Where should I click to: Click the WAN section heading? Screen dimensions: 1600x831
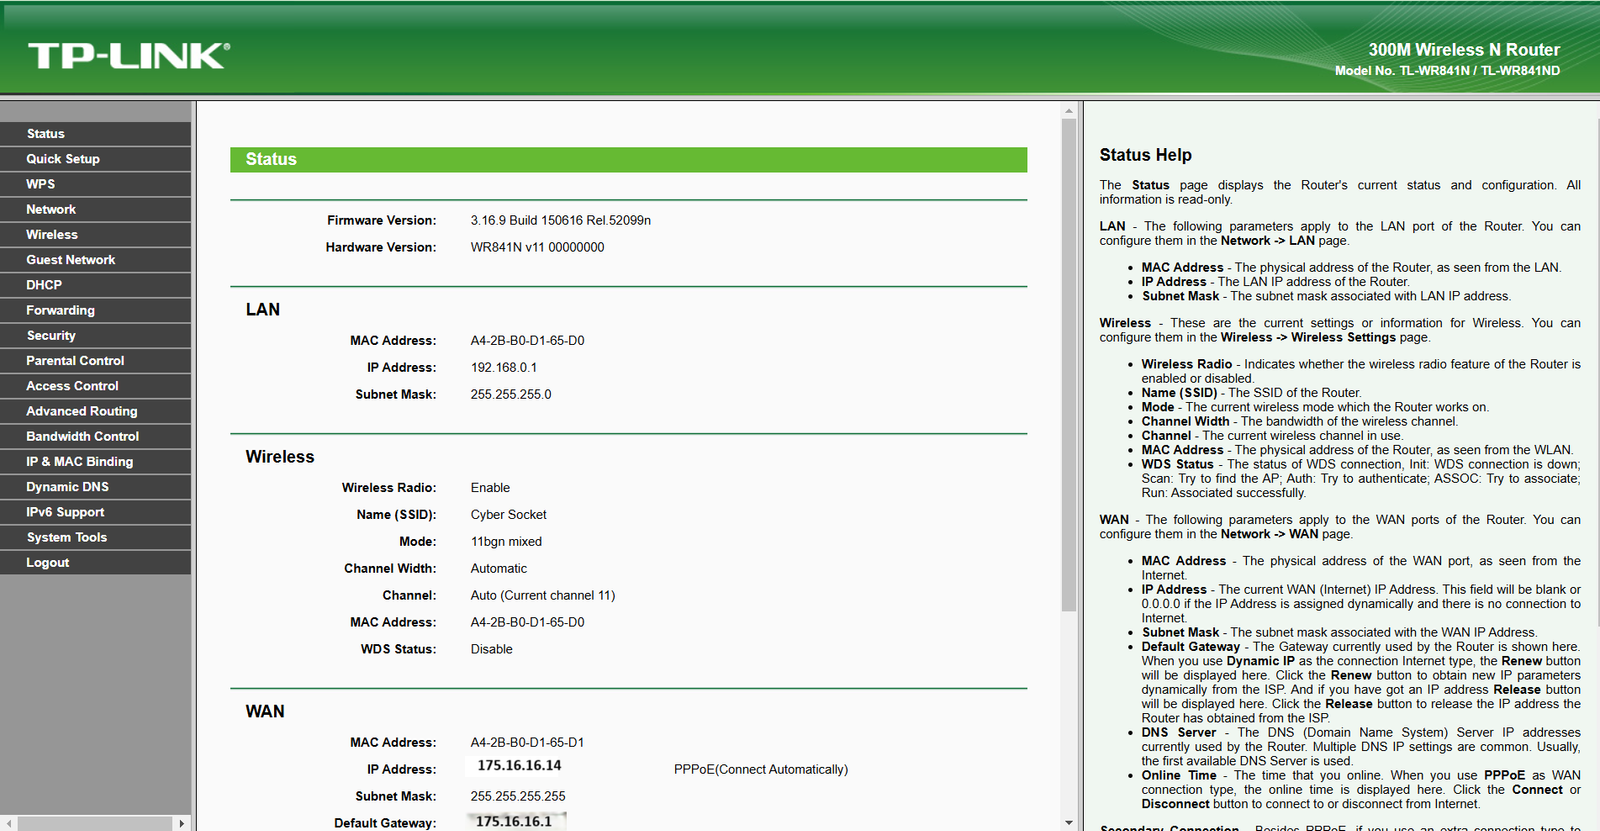click(265, 712)
